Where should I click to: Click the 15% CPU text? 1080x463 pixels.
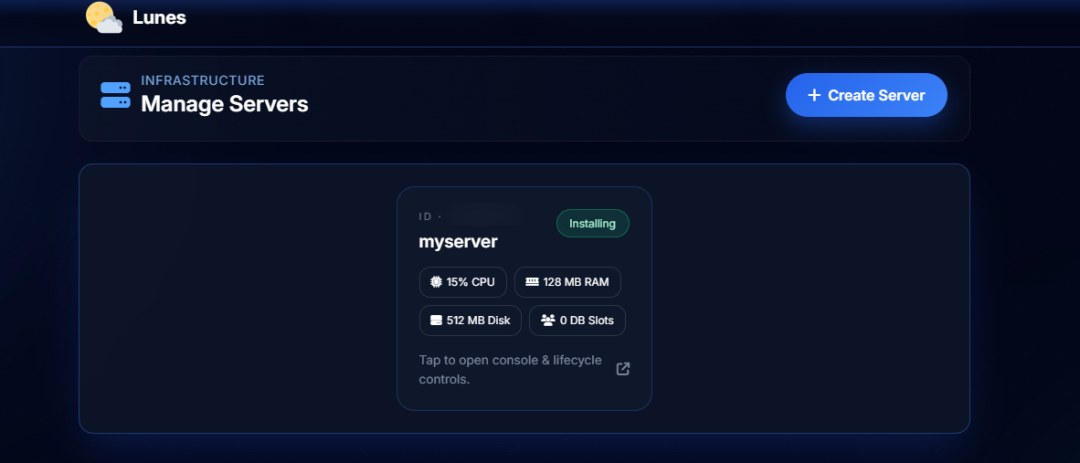pyautogui.click(x=470, y=282)
